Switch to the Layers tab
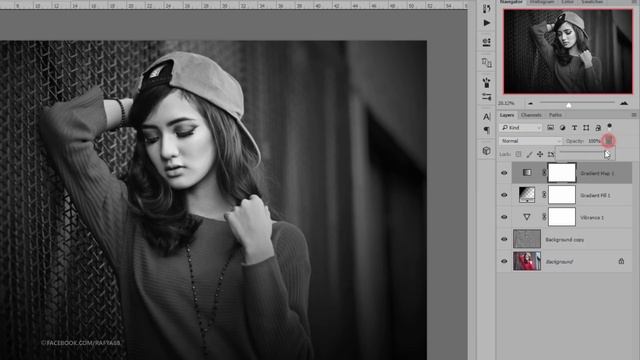 pyautogui.click(x=507, y=115)
